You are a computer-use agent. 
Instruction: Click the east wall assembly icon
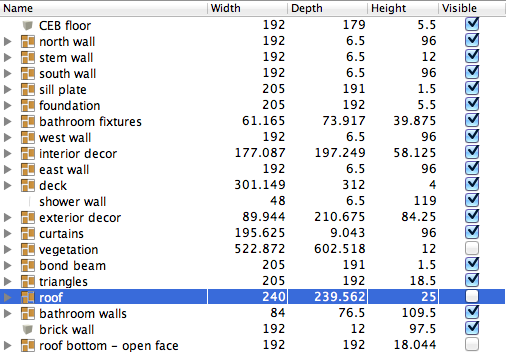coord(28,170)
